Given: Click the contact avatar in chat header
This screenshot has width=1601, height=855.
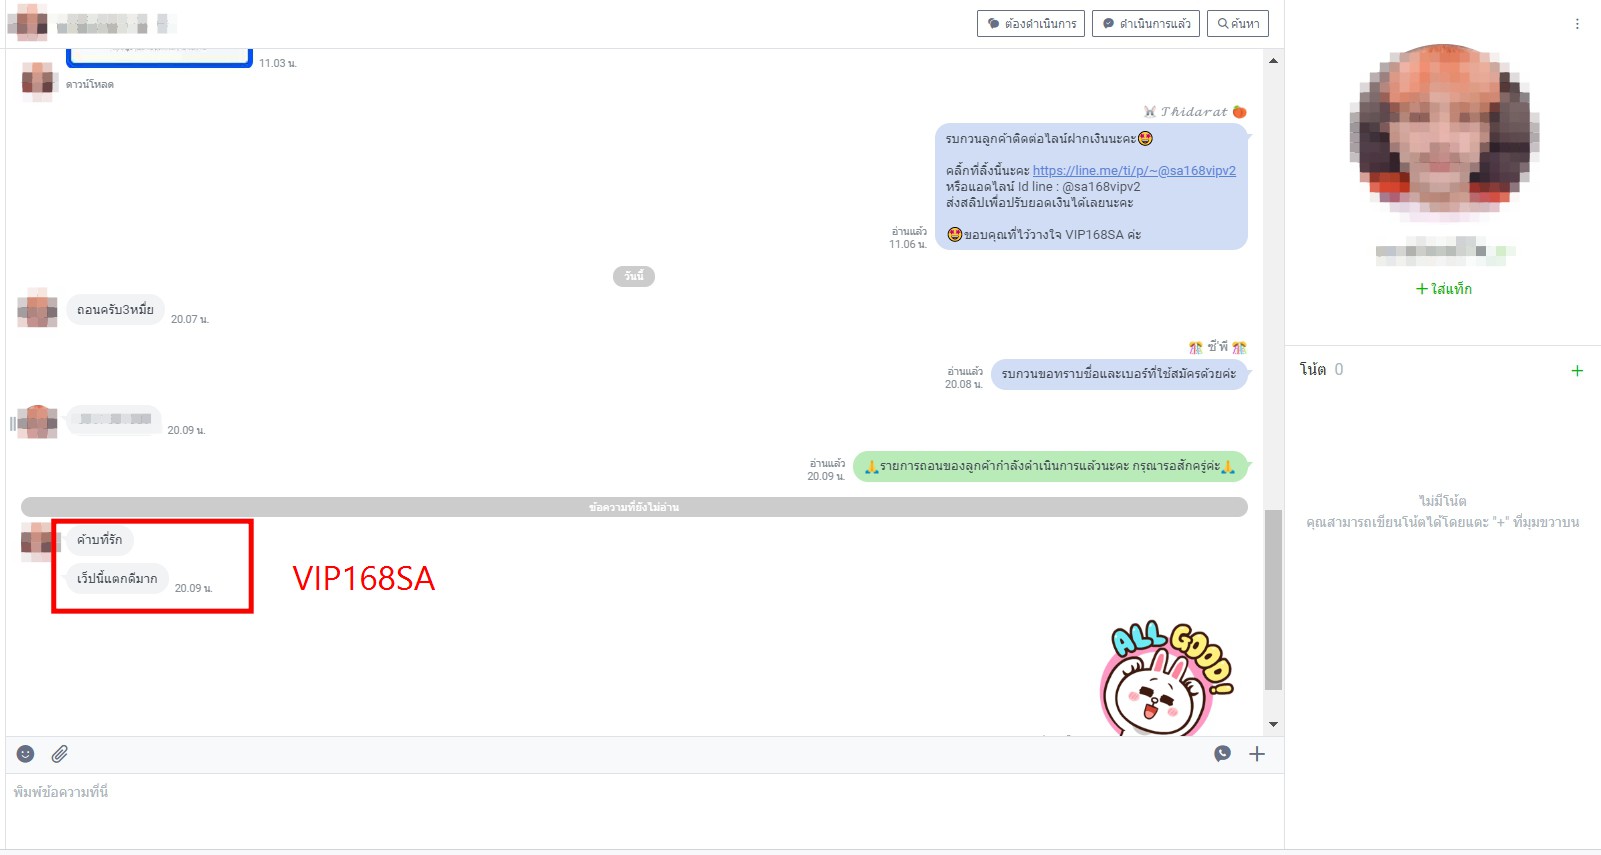Looking at the screenshot, I should pos(27,23).
